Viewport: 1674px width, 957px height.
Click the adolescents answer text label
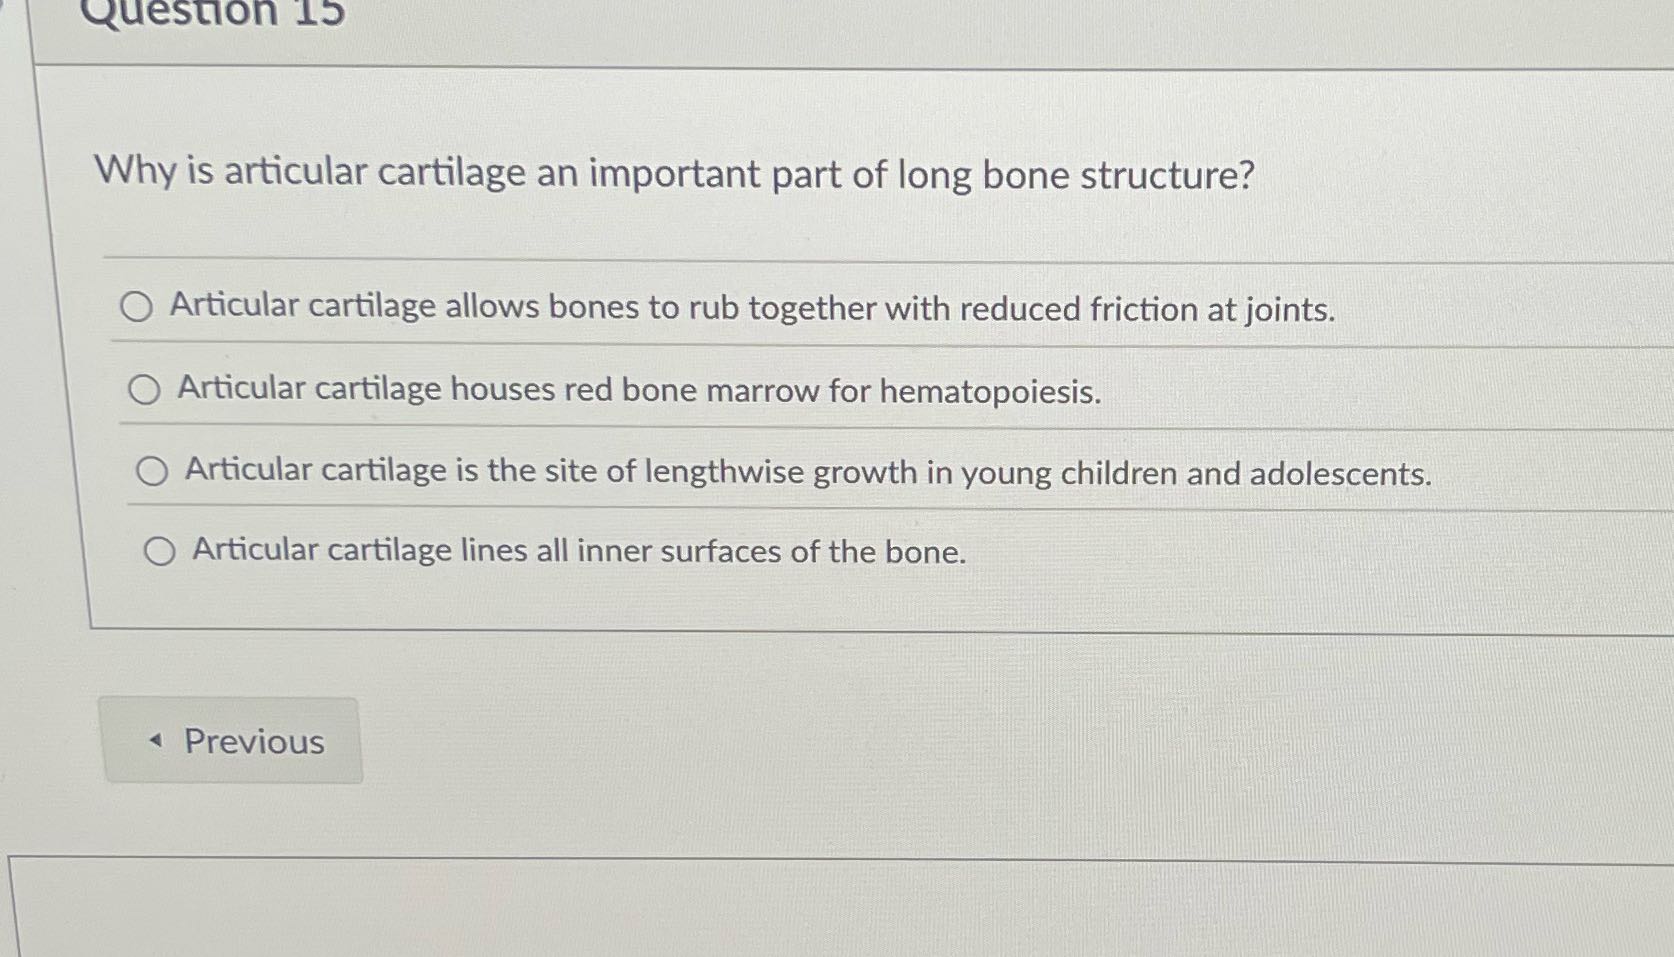click(808, 473)
